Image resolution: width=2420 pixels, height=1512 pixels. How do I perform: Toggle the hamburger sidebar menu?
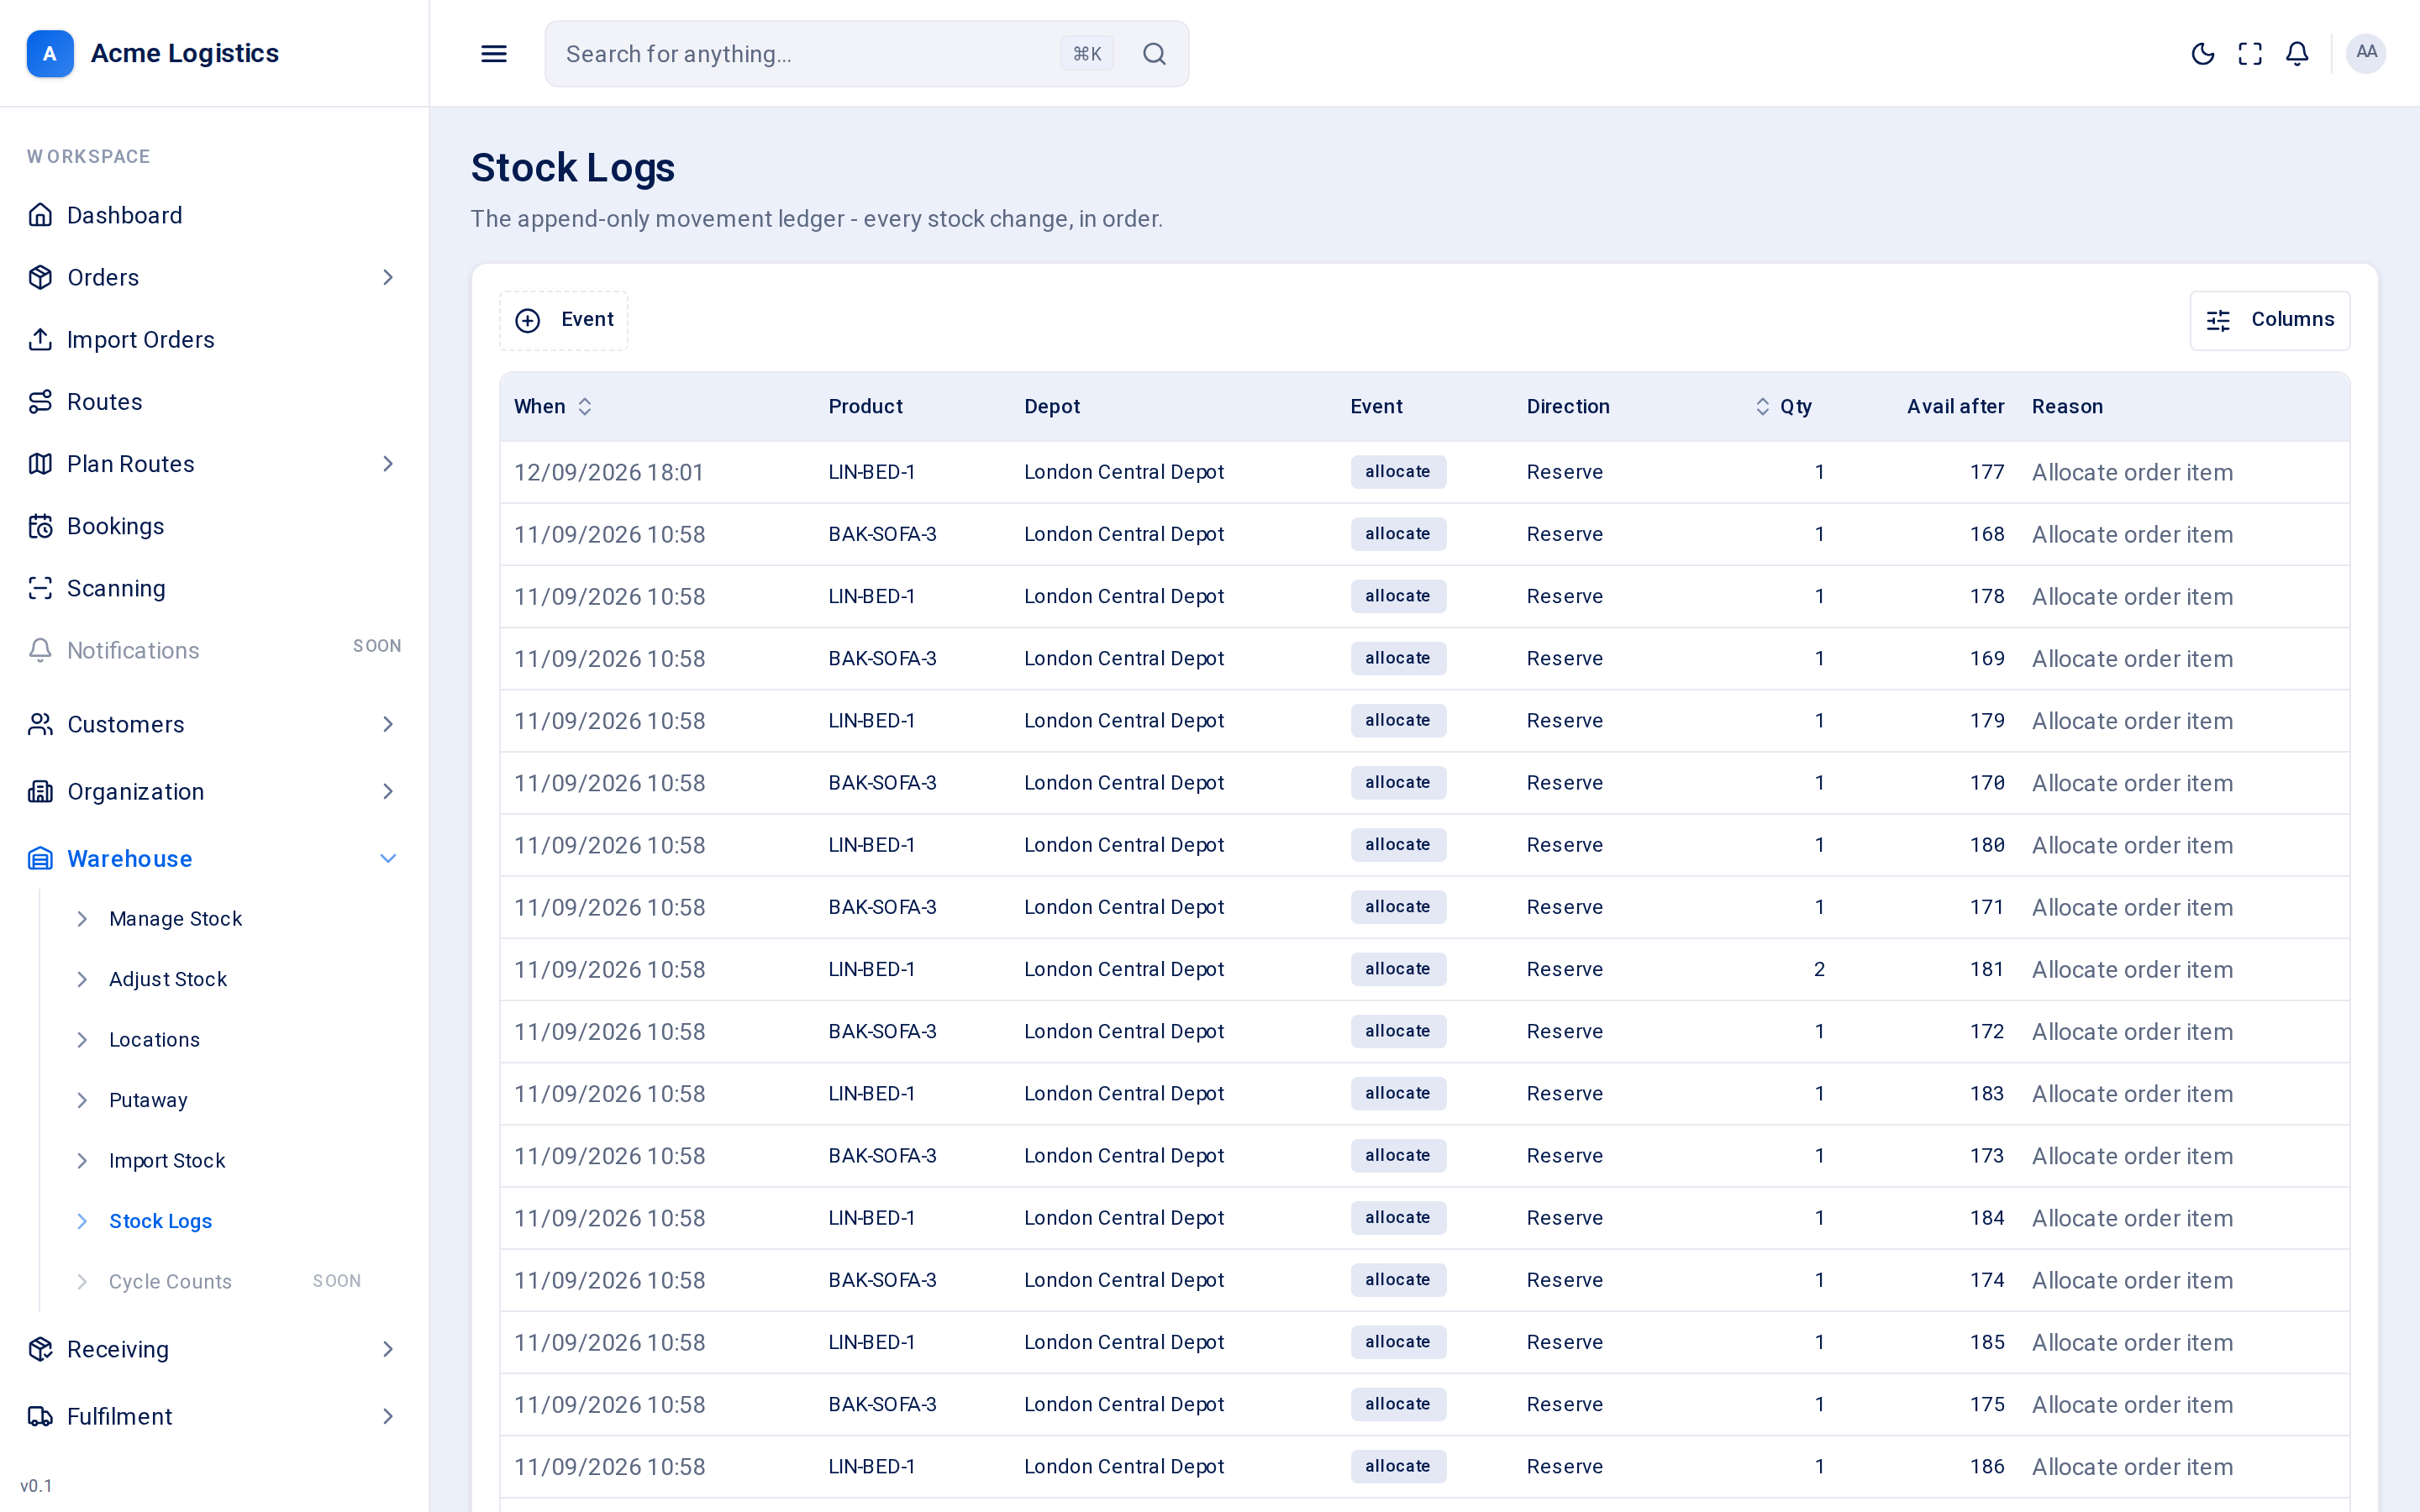(494, 53)
